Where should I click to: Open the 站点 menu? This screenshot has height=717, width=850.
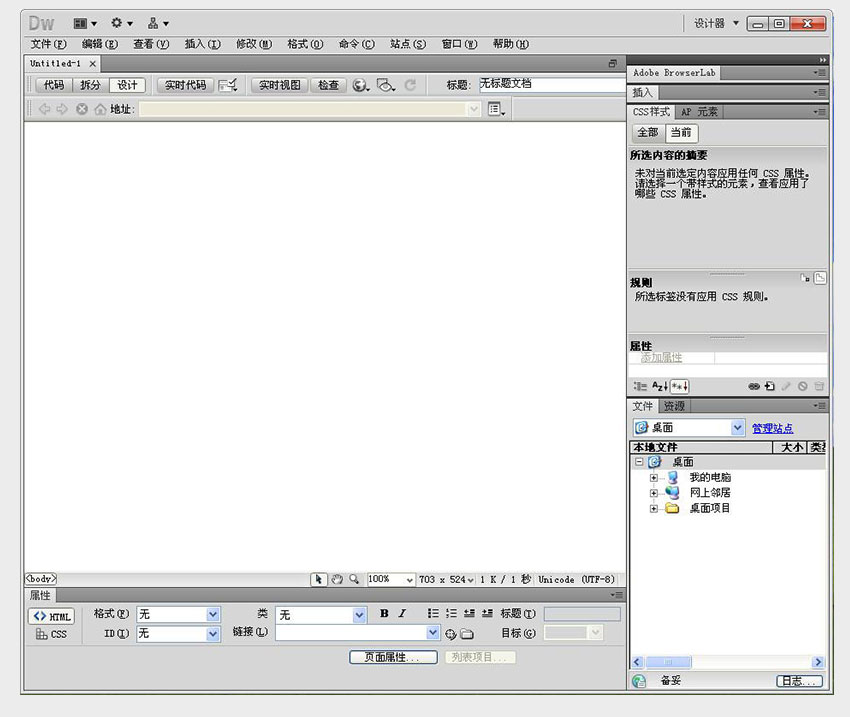point(408,44)
